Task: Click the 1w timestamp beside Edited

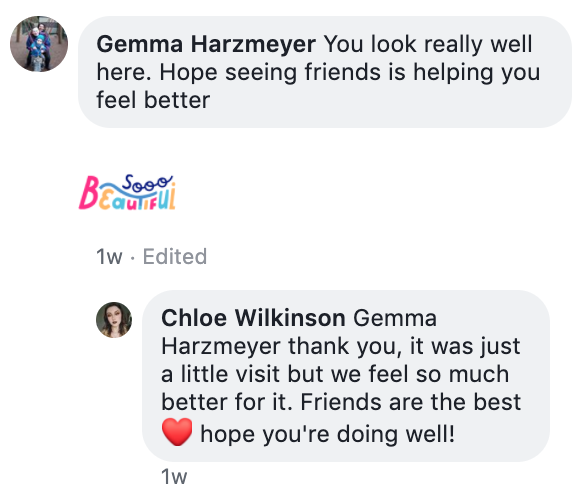Action: pyautogui.click(x=109, y=257)
